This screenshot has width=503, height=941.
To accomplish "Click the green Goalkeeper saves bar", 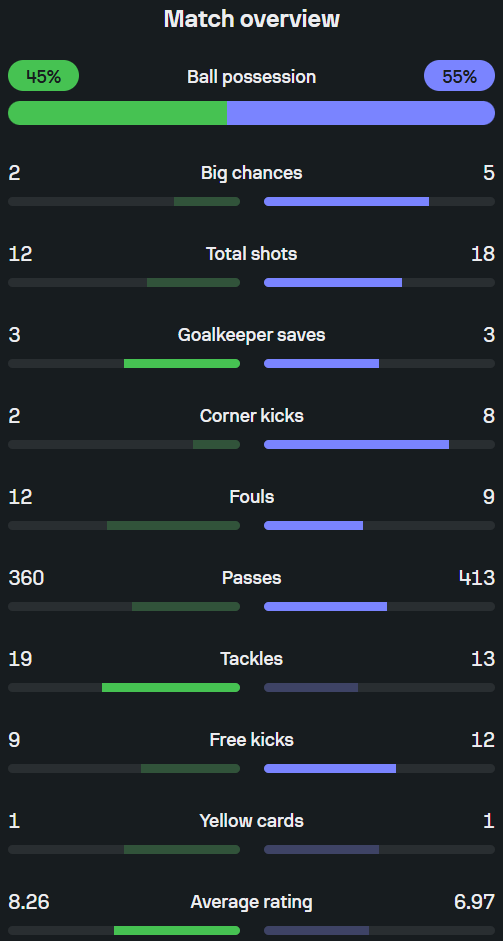I will tap(182, 364).
